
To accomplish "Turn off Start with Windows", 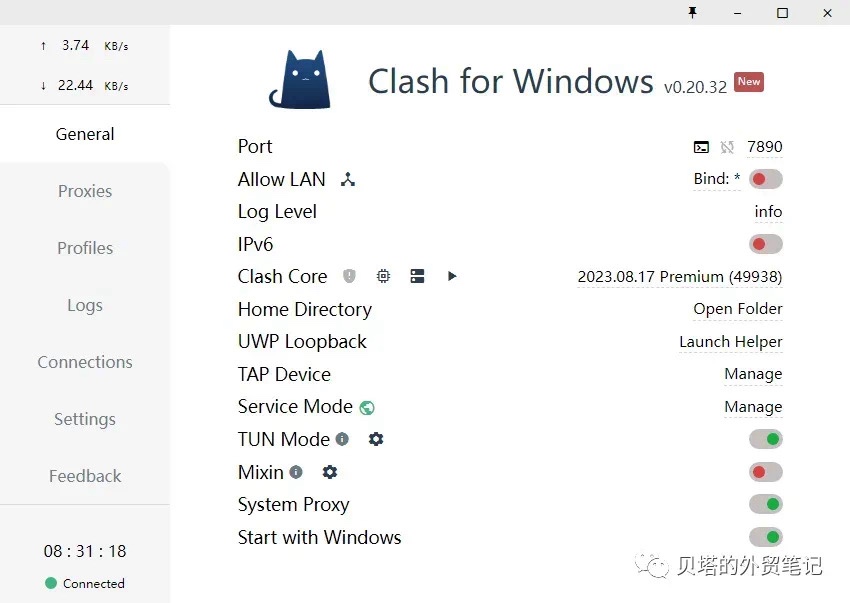I will [x=765, y=537].
